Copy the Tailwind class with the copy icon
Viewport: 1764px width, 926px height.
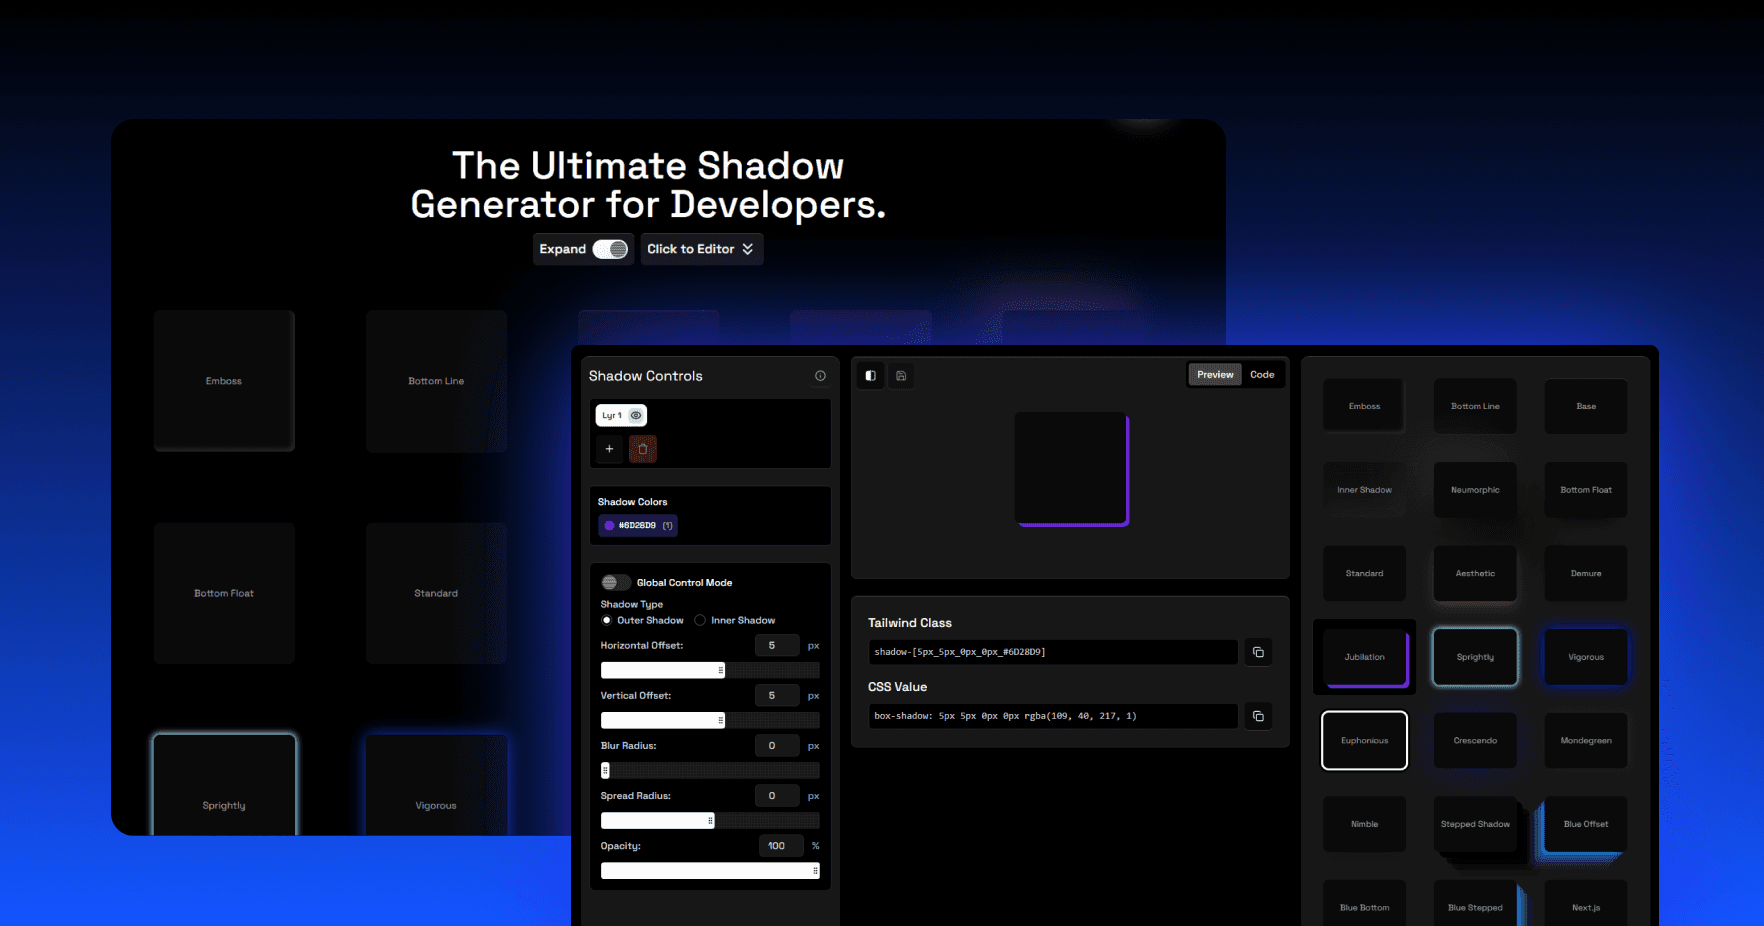tap(1258, 652)
